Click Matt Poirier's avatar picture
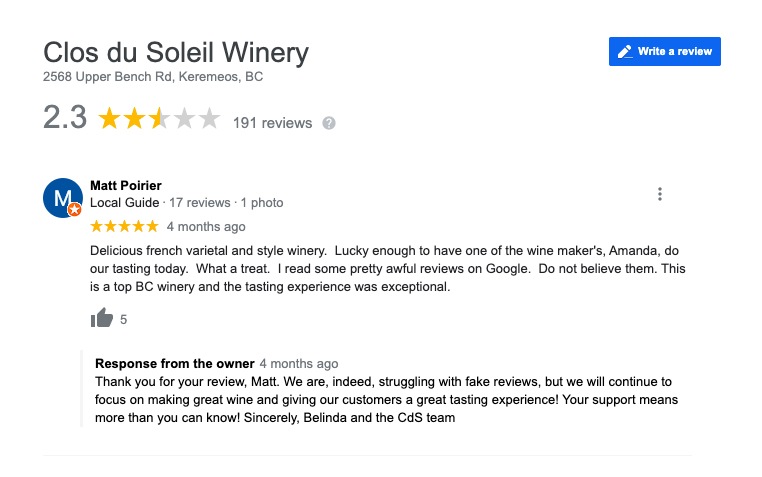 (63, 198)
